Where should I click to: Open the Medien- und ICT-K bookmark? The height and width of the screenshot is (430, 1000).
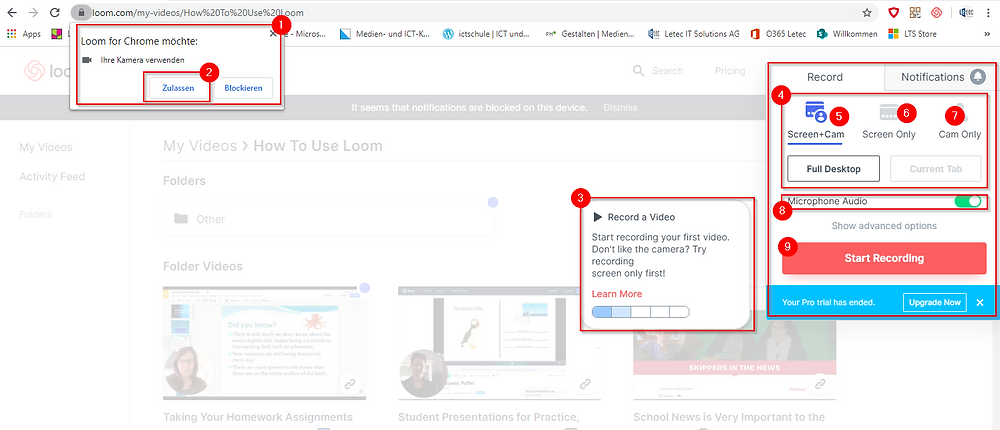point(386,34)
